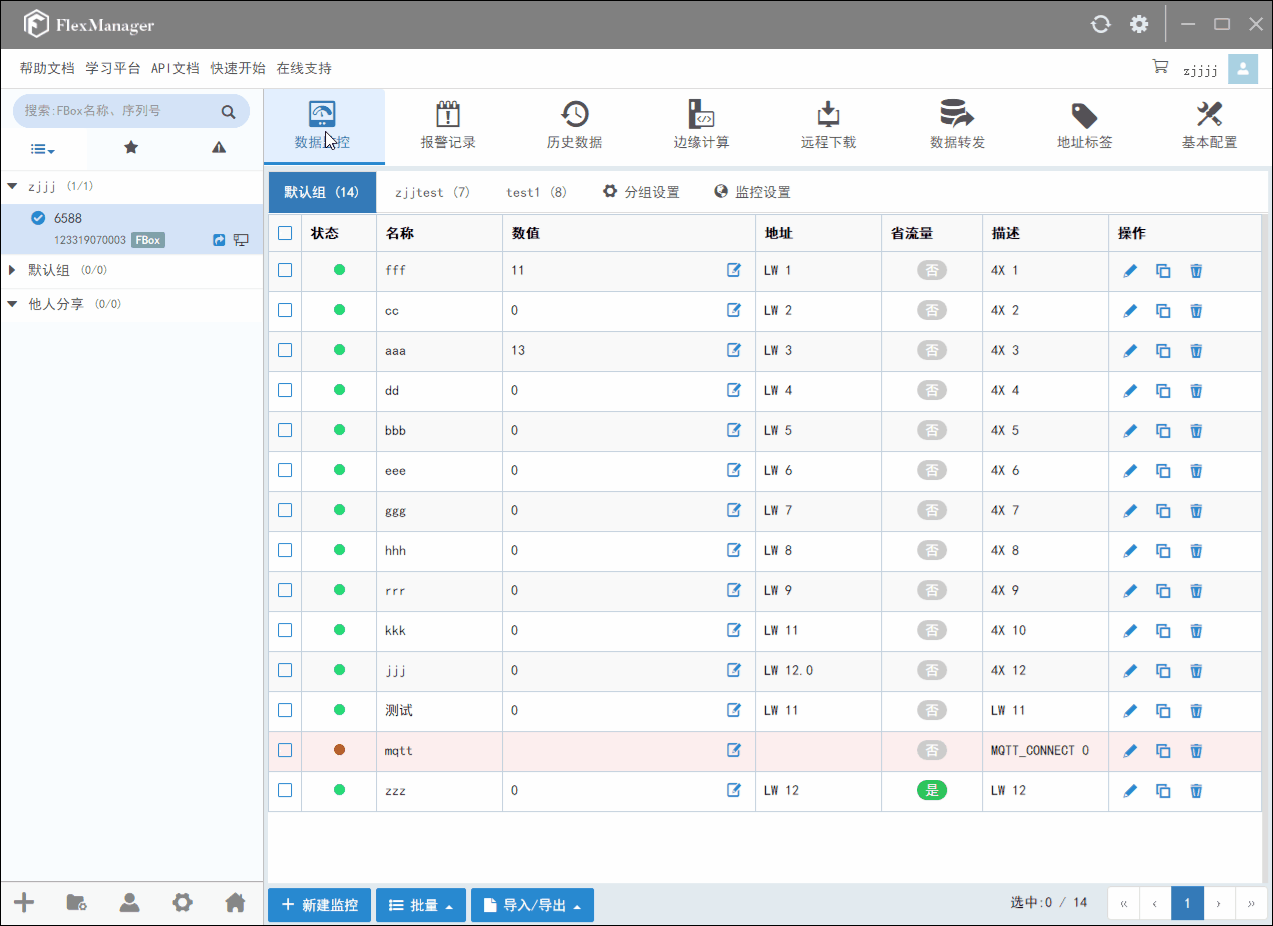Screen dimensions: 1273x926
Task: Switch to test1 (8) tab
Action: (536, 192)
